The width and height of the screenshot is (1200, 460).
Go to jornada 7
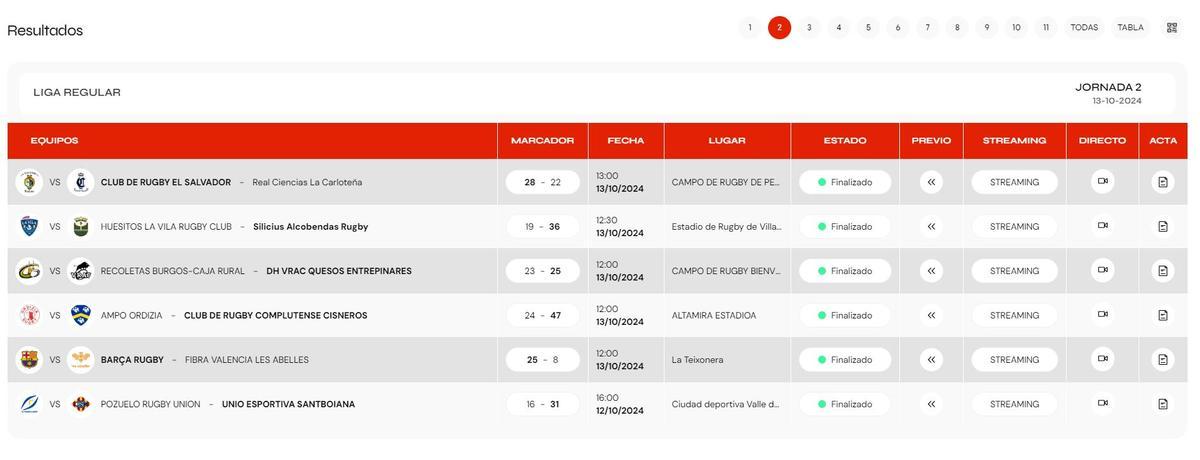pos(927,28)
